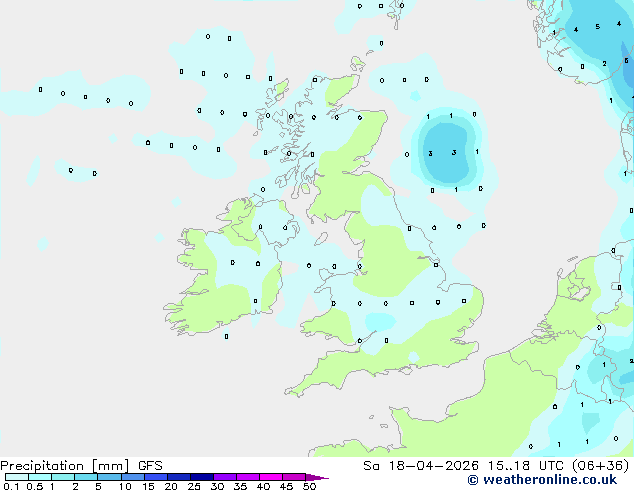This screenshot has width=634, height=490.
Task: Click the 'Sa 18-04-2026' date text
Action: pyautogui.click(x=421, y=466)
